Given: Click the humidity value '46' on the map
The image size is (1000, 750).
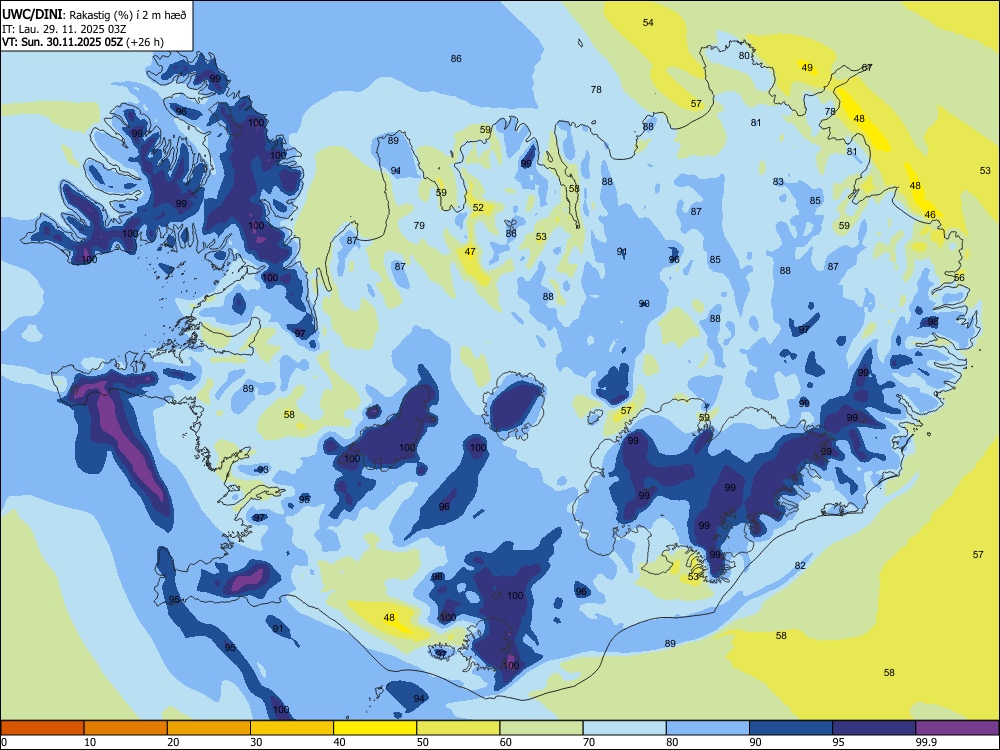Looking at the screenshot, I should coord(930,215).
